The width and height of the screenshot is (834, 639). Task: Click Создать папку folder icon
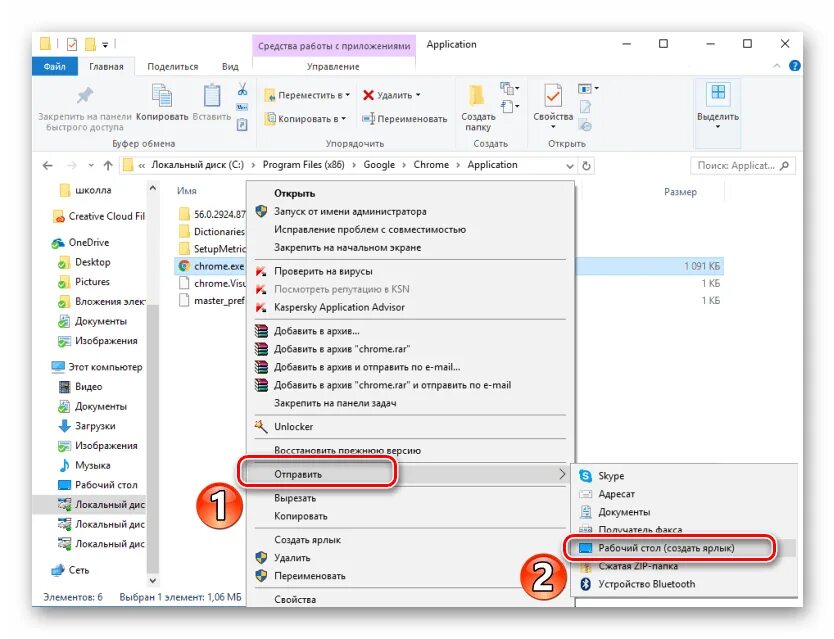[x=477, y=95]
